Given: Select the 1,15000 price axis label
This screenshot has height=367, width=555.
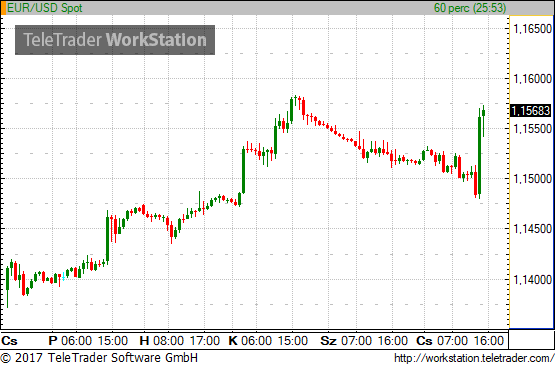Looking at the screenshot, I should 532,179.
